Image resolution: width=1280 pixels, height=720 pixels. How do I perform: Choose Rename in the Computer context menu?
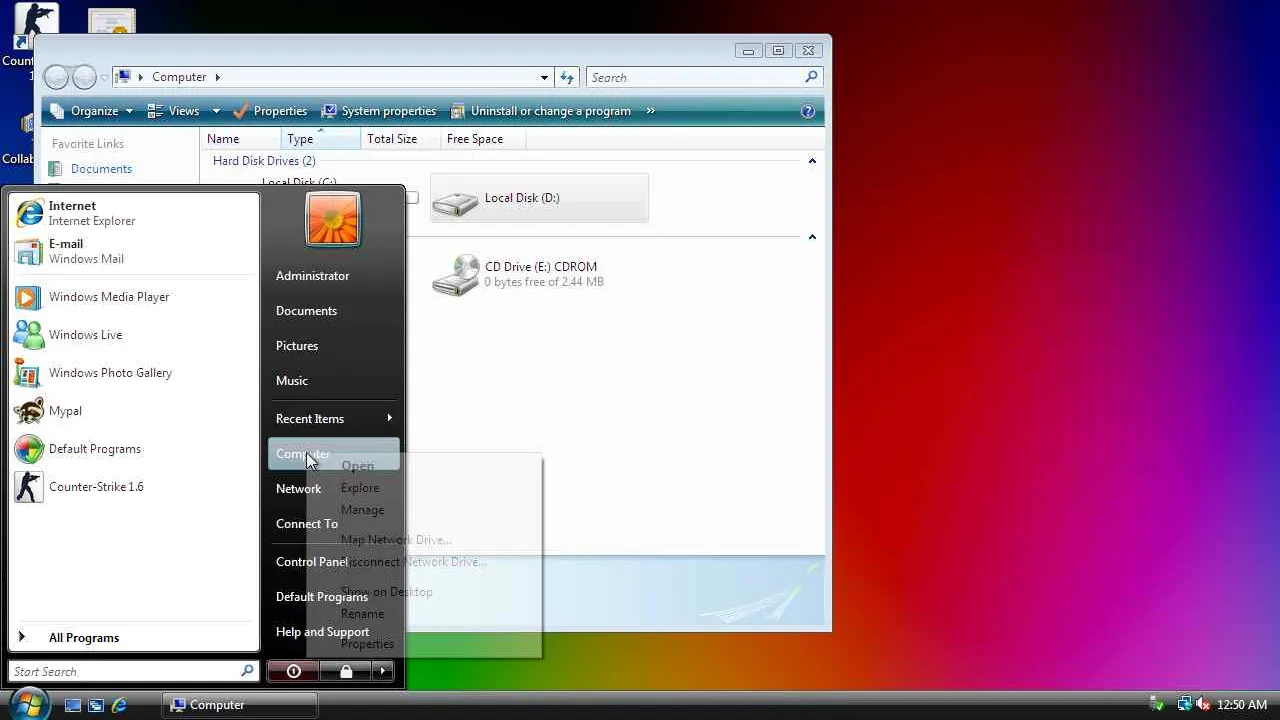tap(362, 614)
